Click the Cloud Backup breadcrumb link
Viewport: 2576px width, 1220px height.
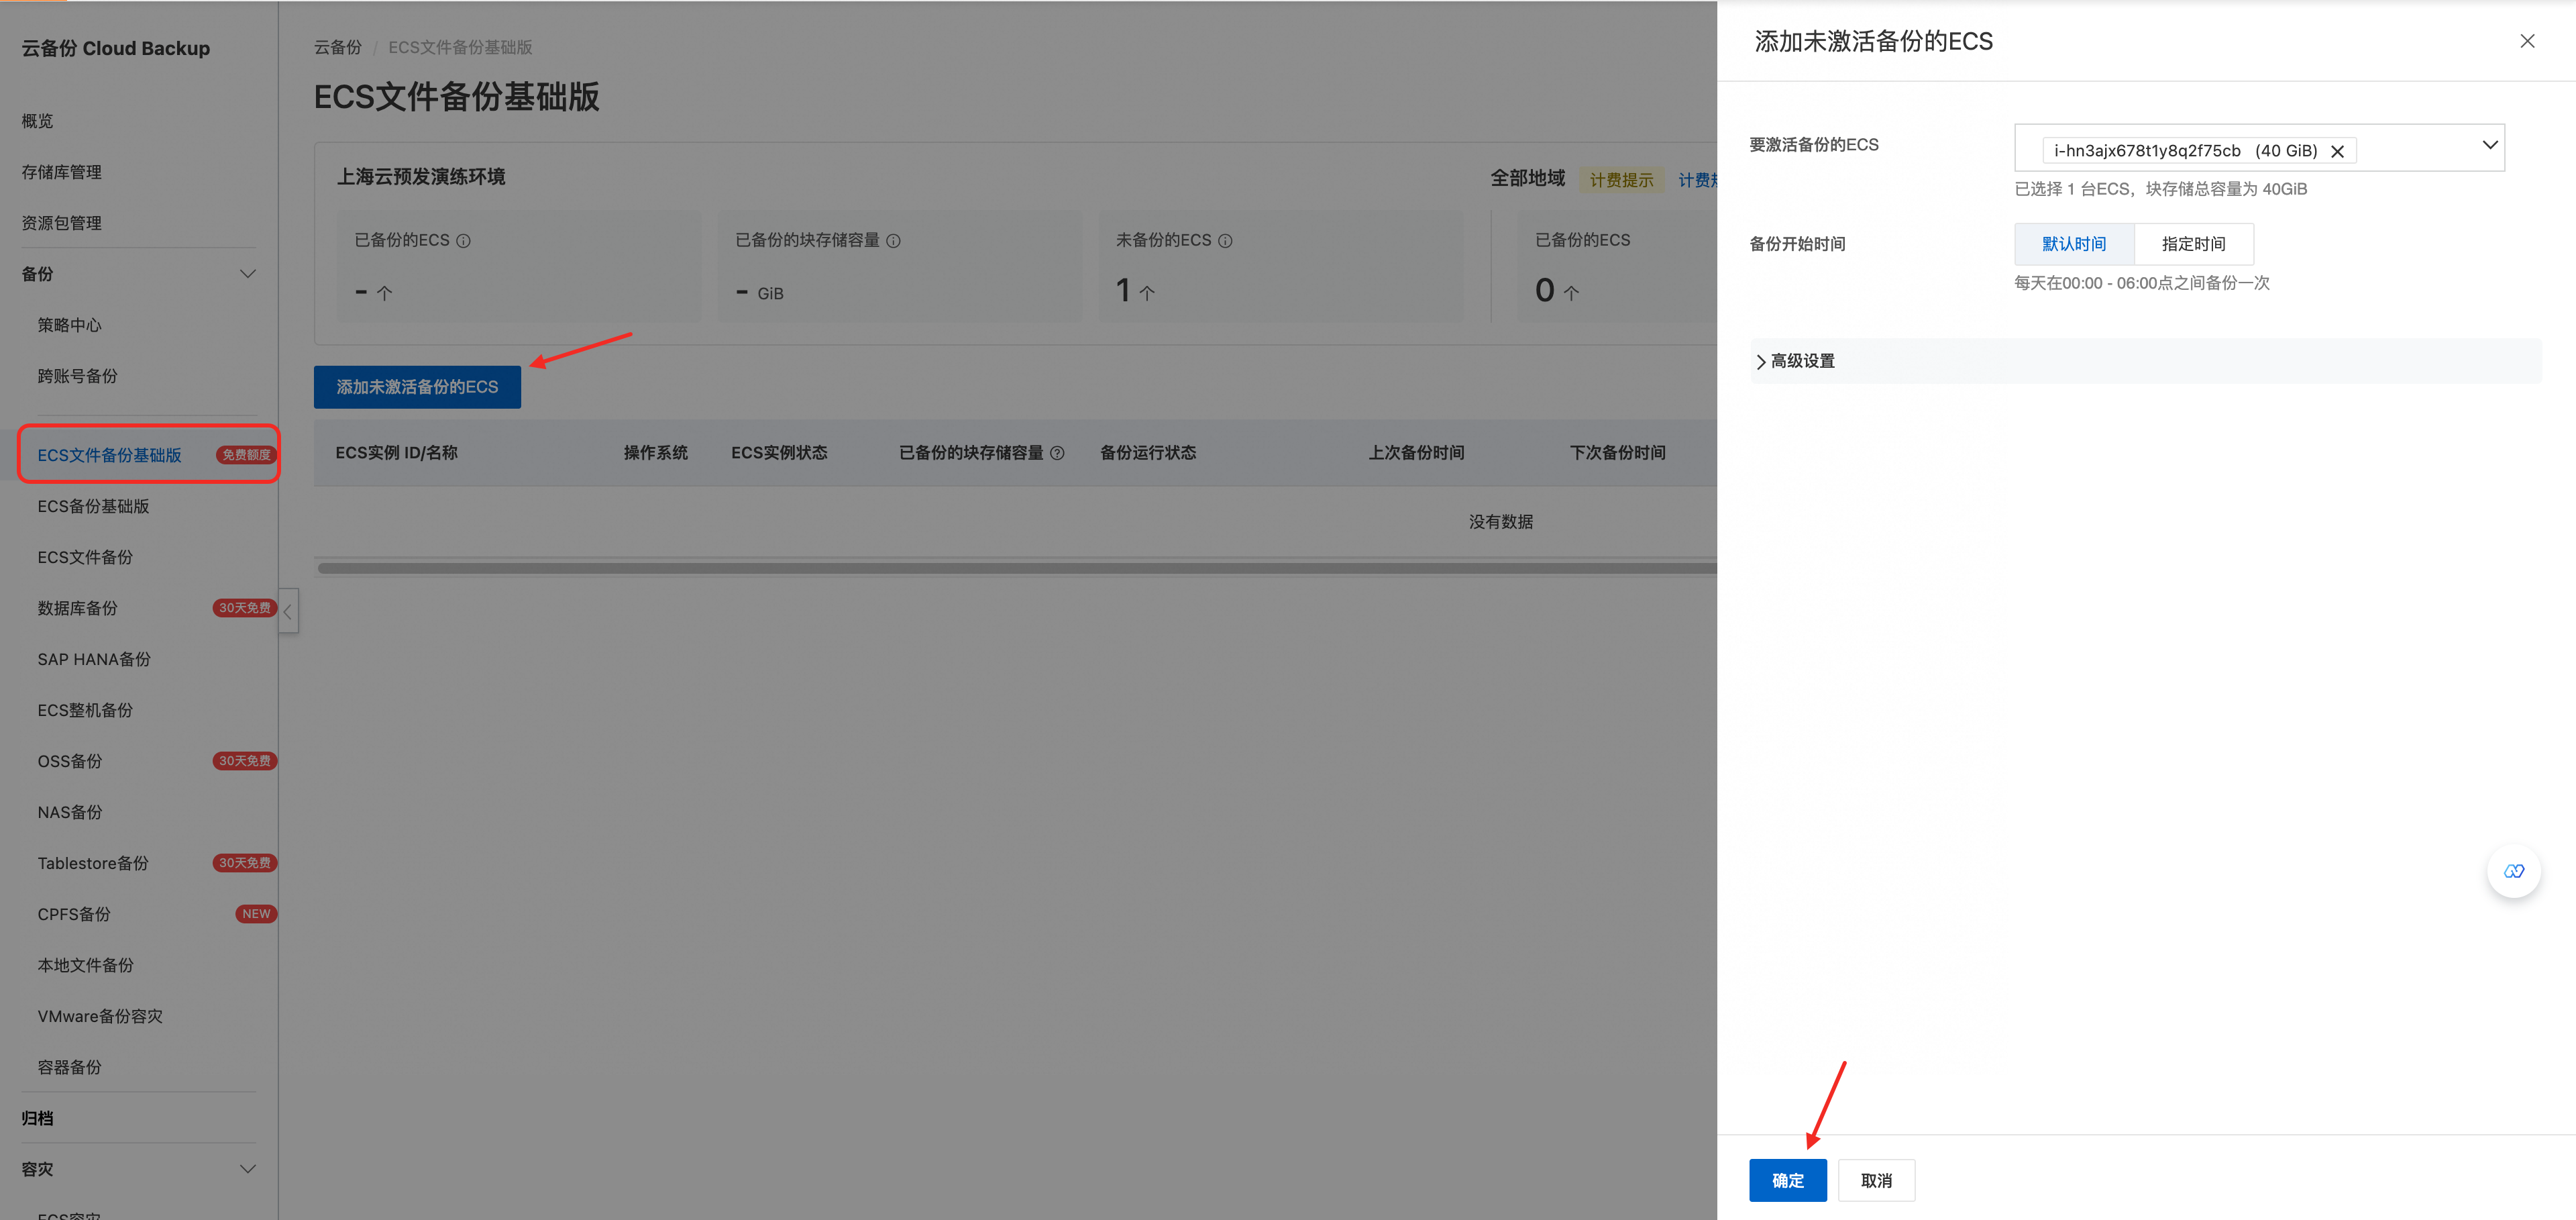pyautogui.click(x=337, y=47)
